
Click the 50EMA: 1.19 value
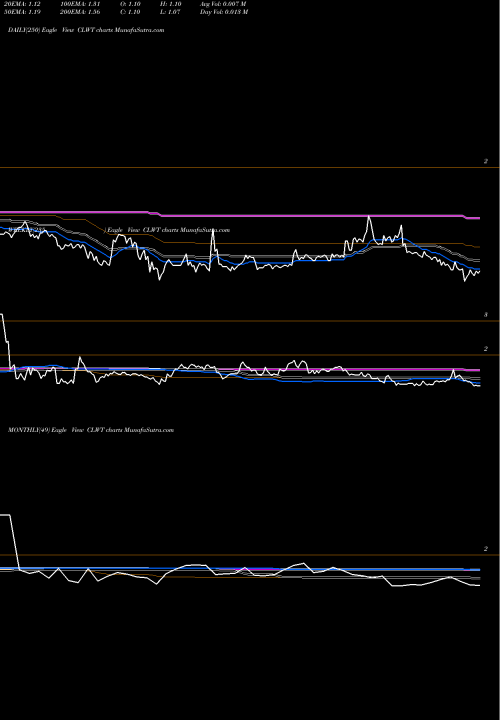coord(22,12)
